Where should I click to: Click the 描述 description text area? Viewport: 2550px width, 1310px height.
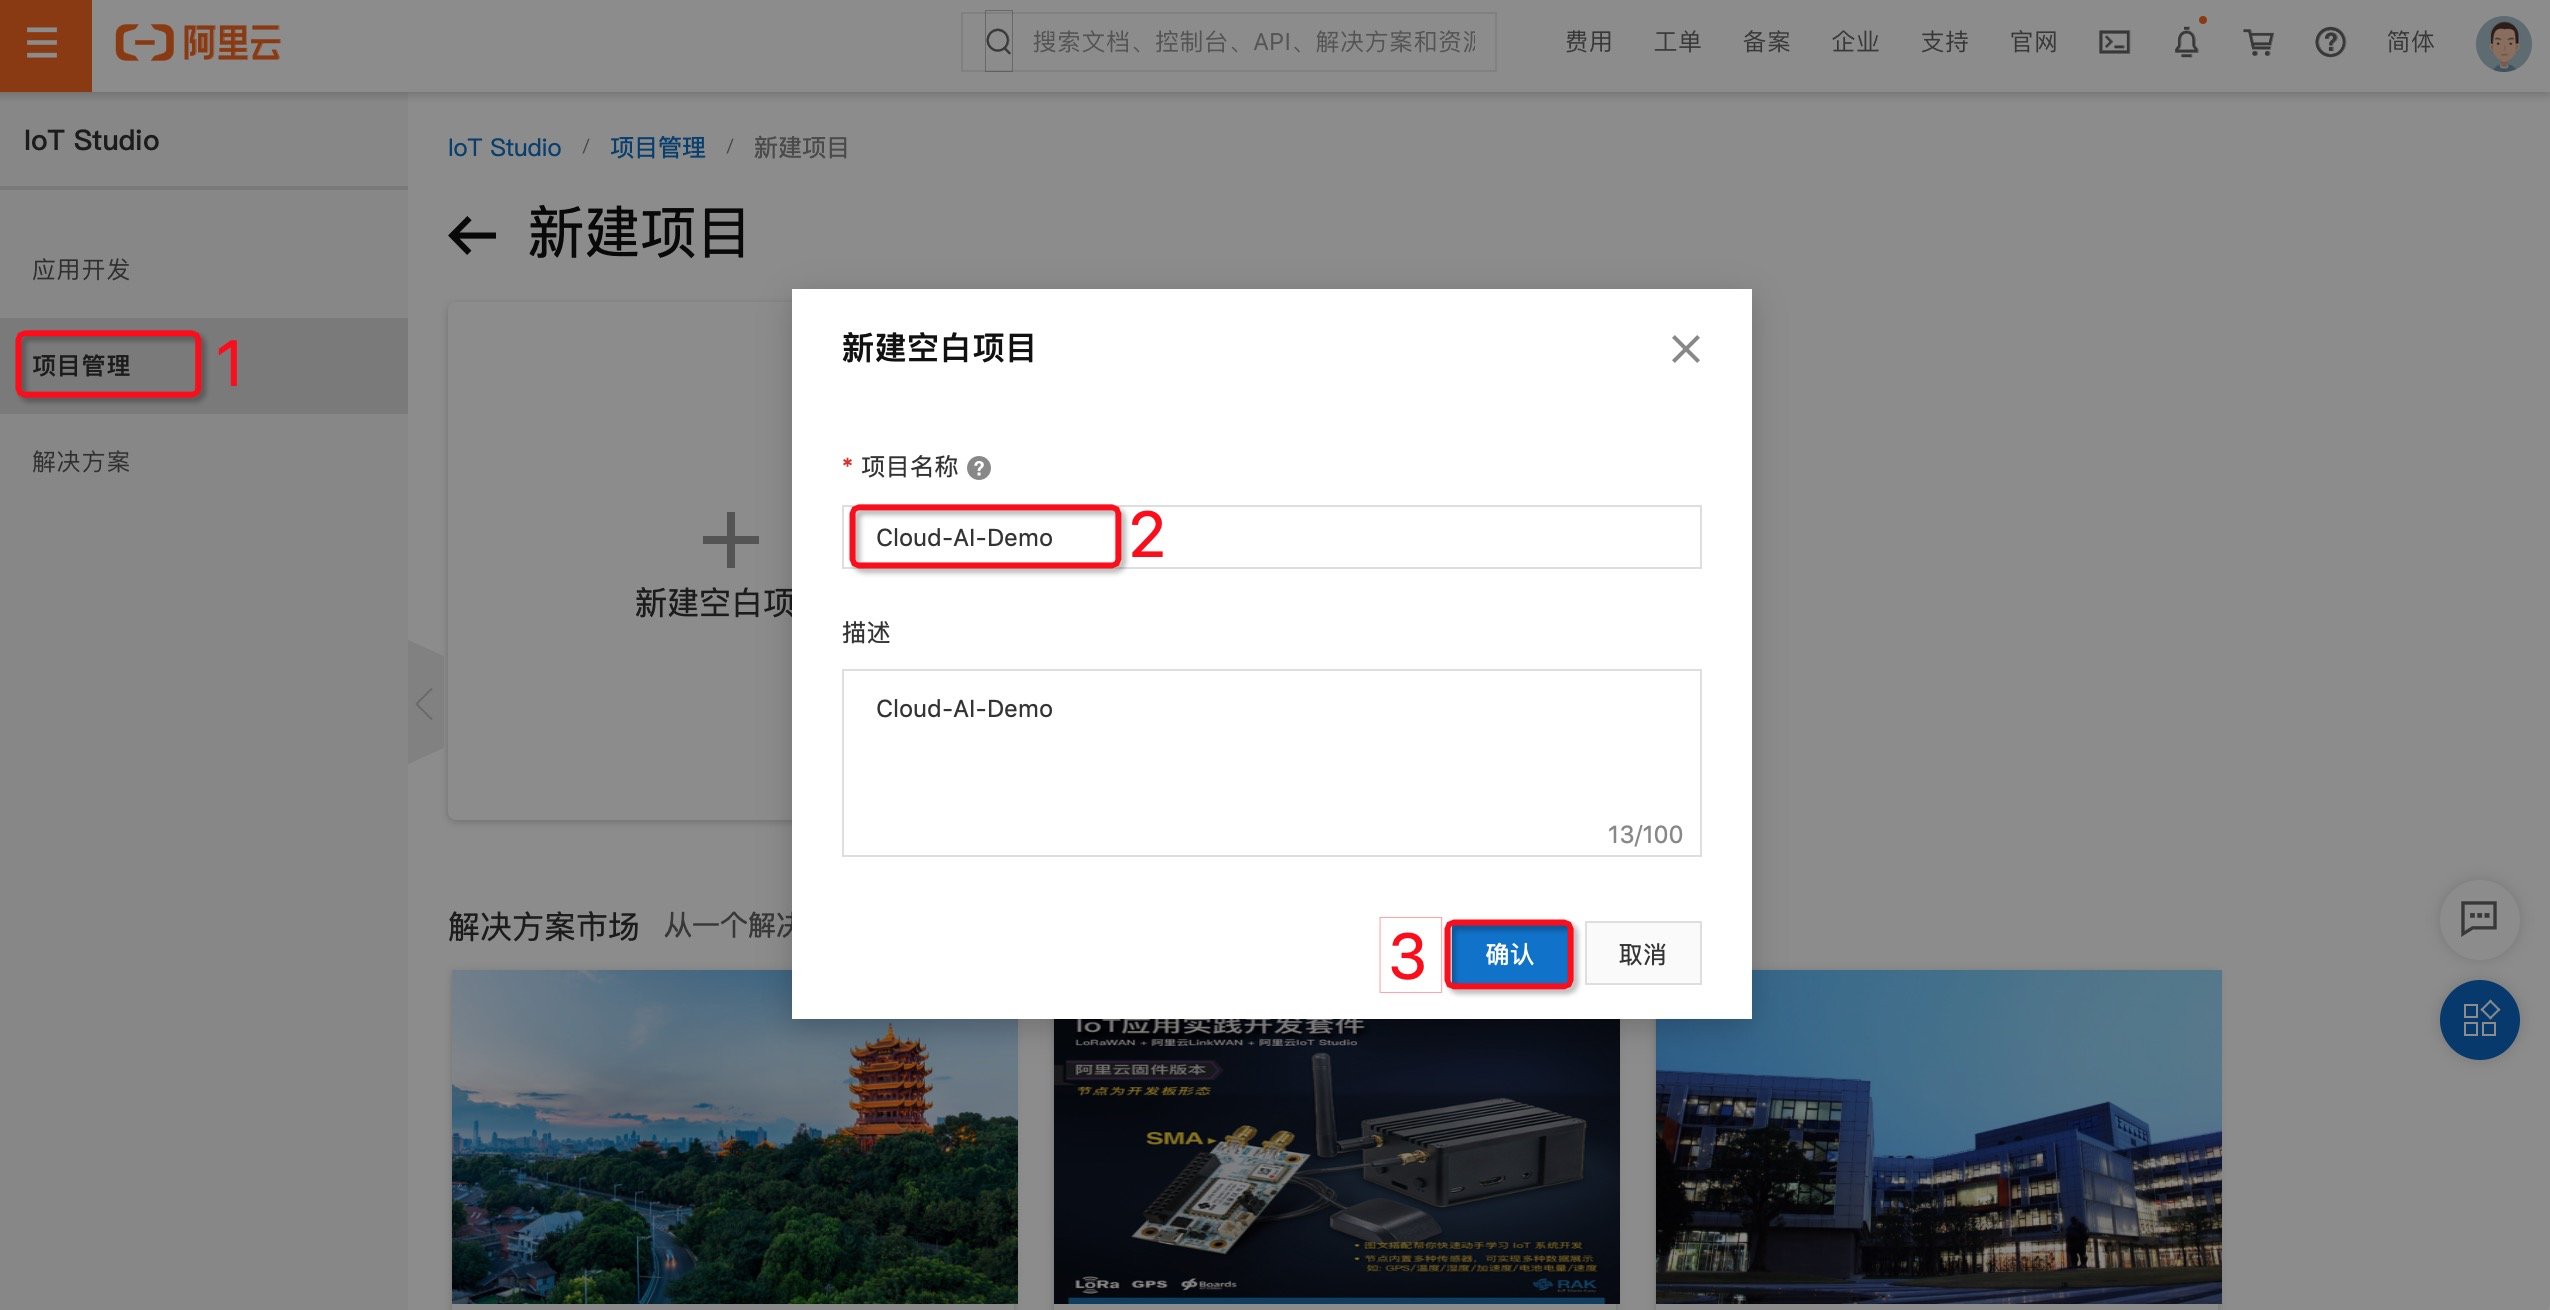(x=1270, y=762)
